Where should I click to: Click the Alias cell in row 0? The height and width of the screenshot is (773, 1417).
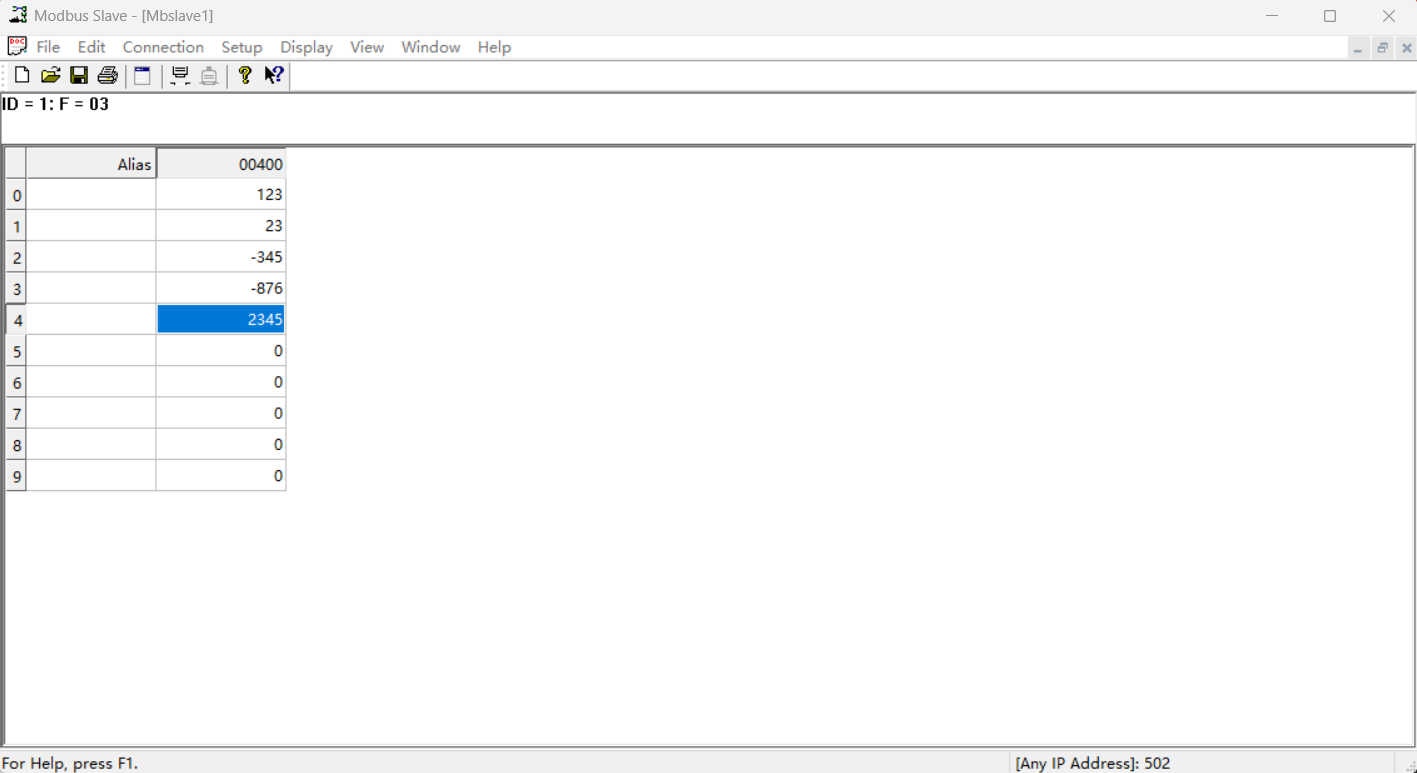tap(91, 195)
